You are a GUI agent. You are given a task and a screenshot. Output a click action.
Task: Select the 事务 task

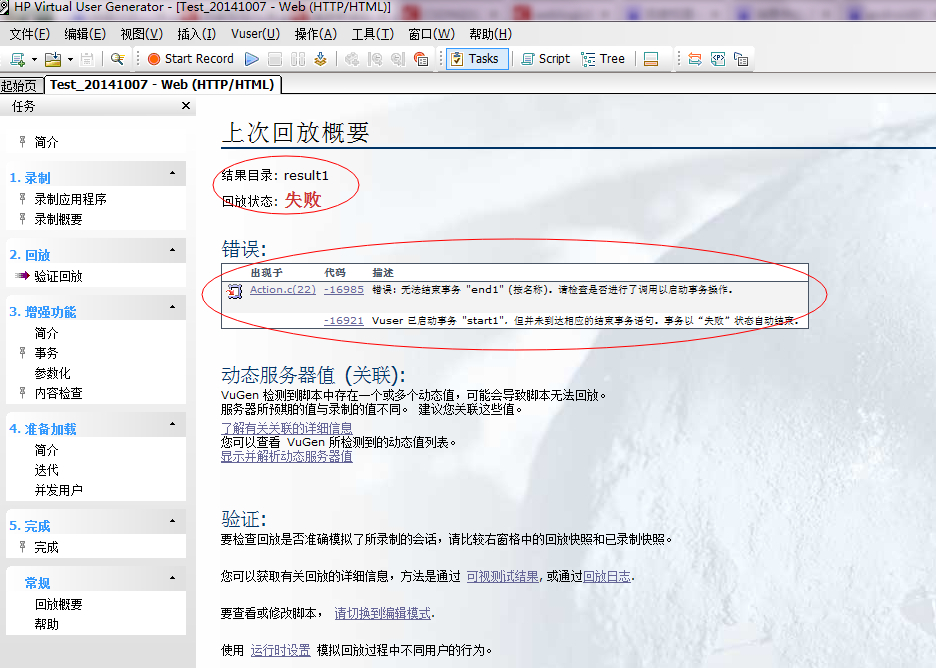click(46, 353)
